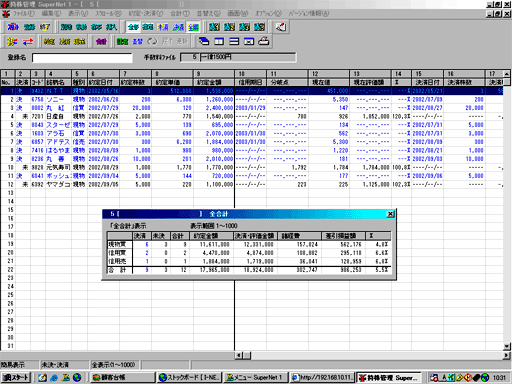Viewport: 512px width, 384px height.
Task: Click the 現物買 row label in summary dialog
Action: tap(119, 245)
